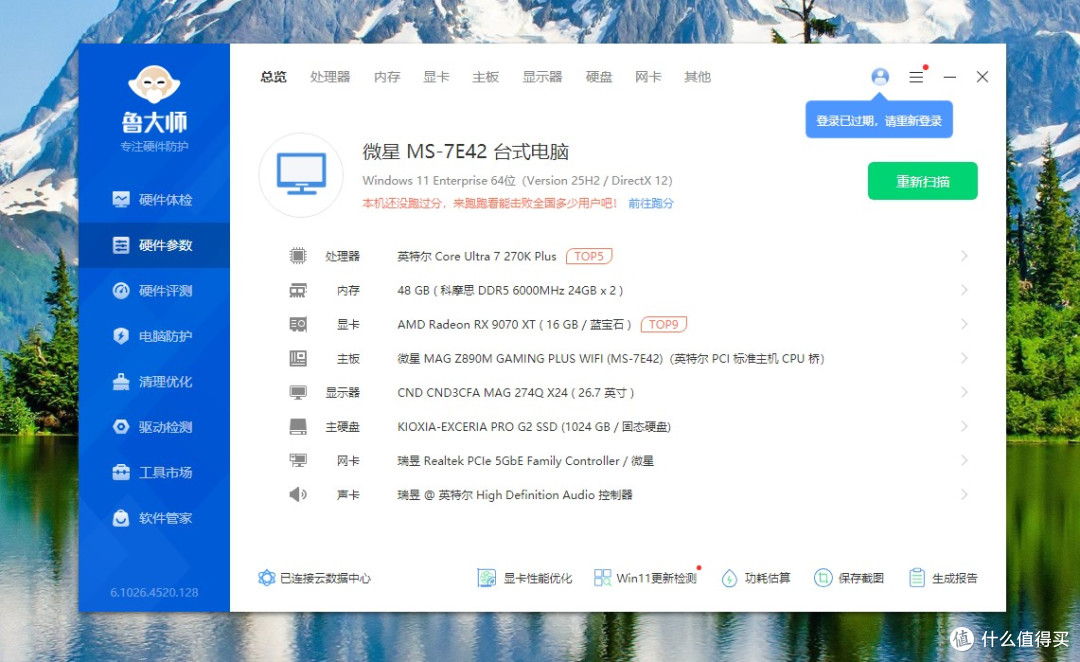Switch to the 显卡 tab
The width and height of the screenshot is (1080, 662).
436,77
